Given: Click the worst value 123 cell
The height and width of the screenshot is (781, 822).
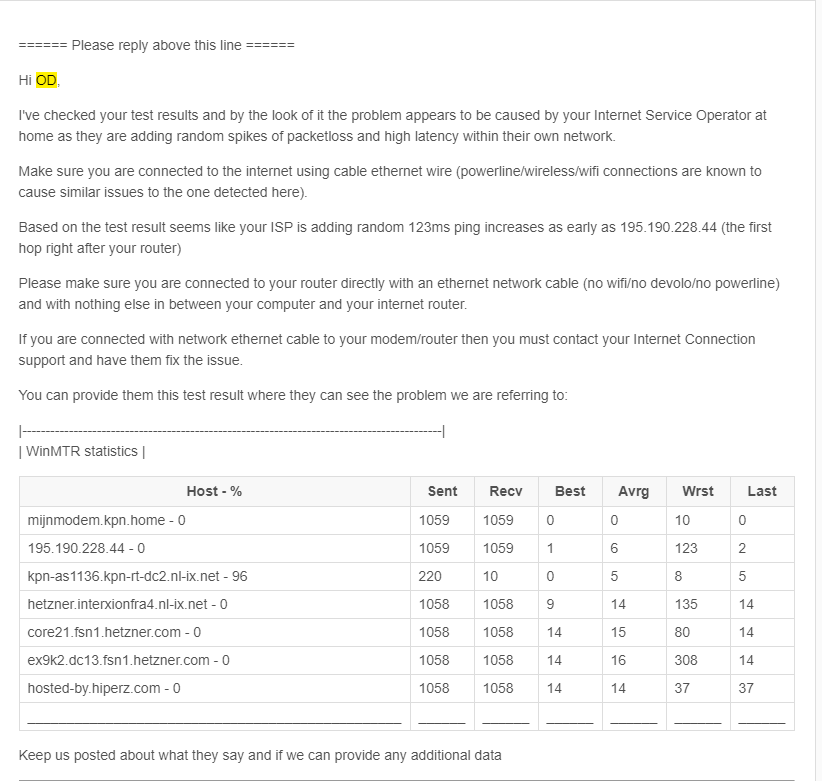Looking at the screenshot, I should (x=698, y=548).
